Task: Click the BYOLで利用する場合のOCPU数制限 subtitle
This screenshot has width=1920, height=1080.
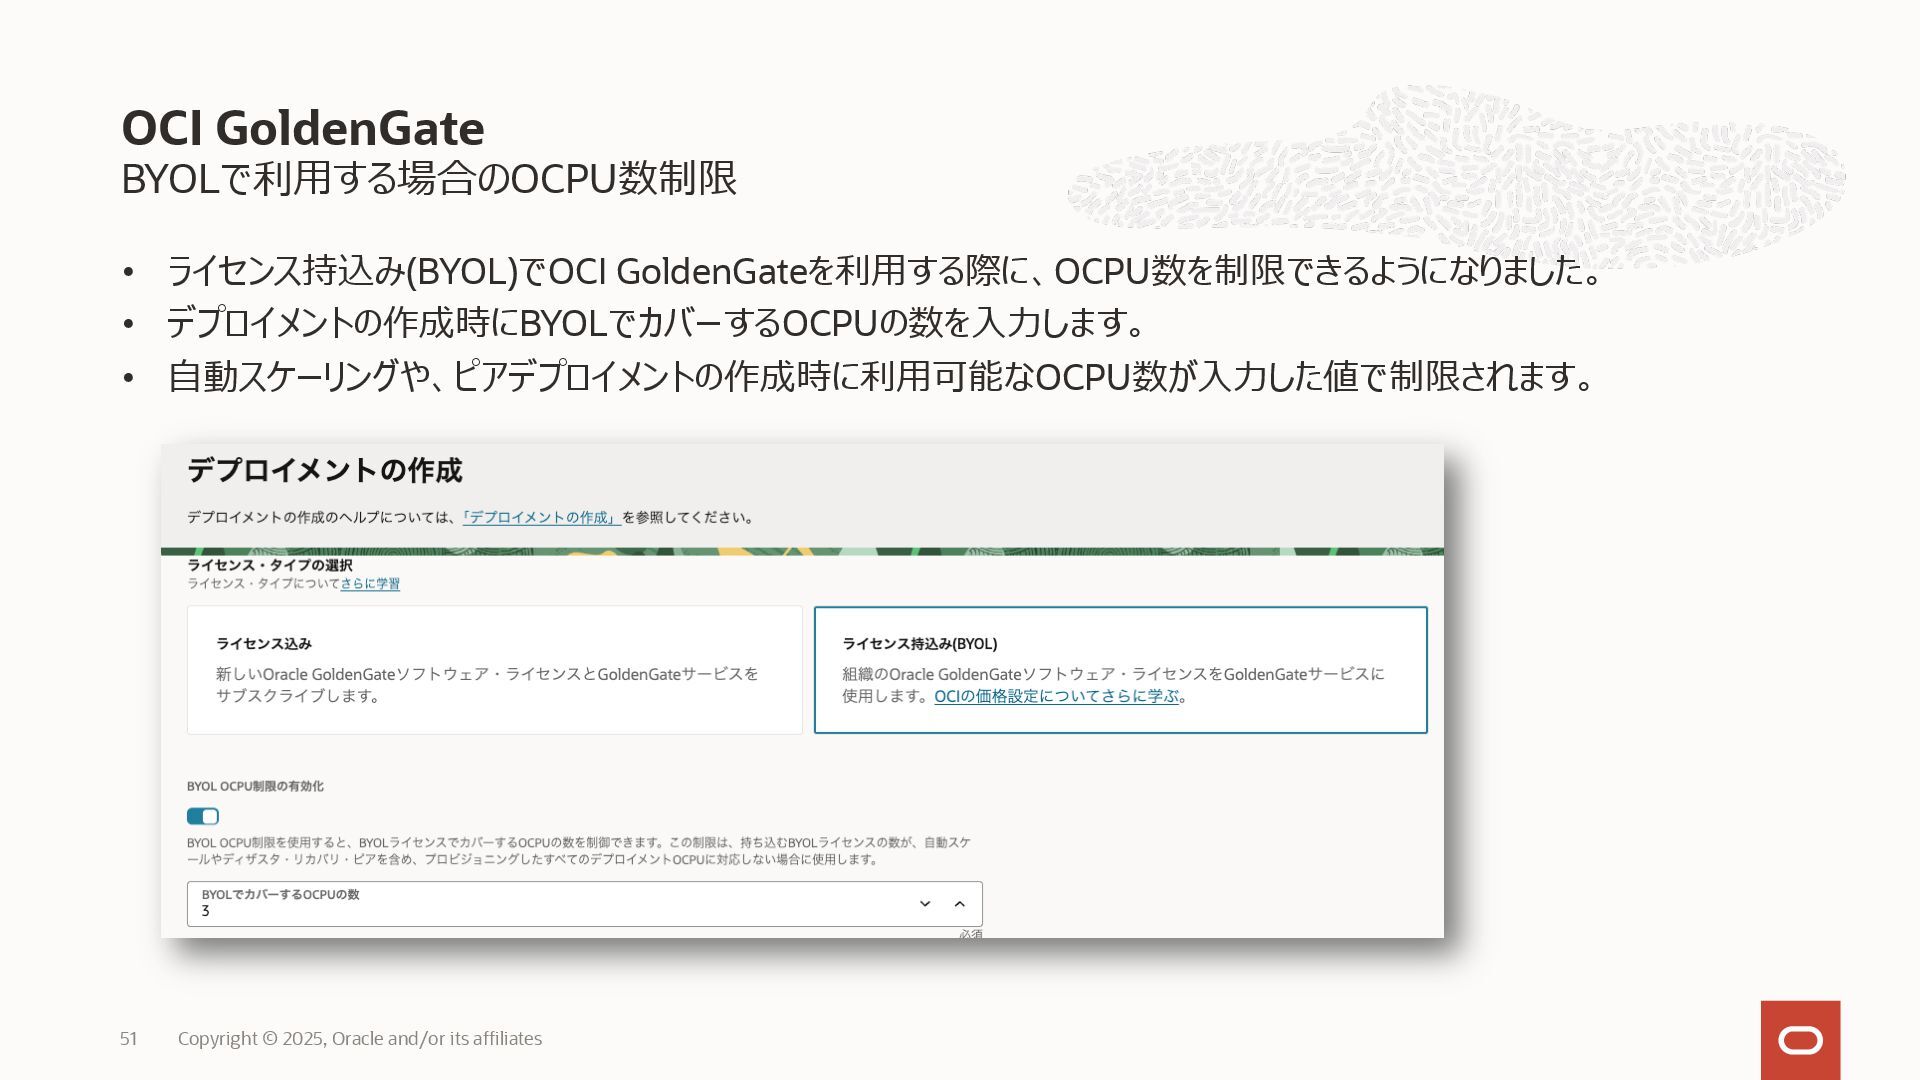Action: [x=429, y=179]
